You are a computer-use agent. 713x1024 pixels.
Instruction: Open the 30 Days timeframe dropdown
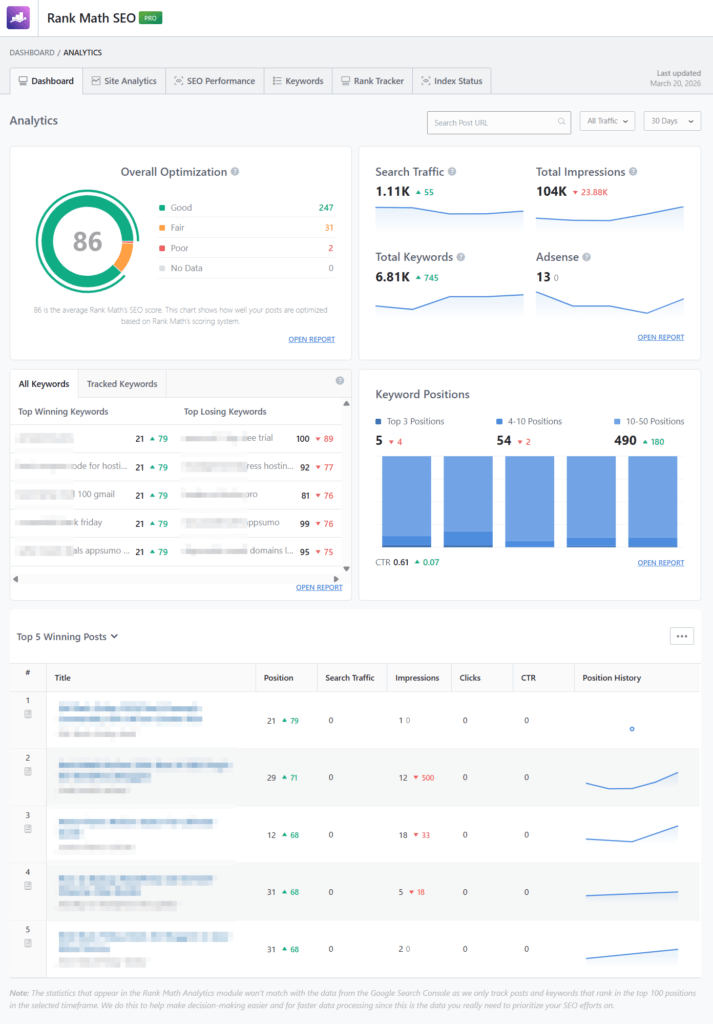[x=672, y=121]
